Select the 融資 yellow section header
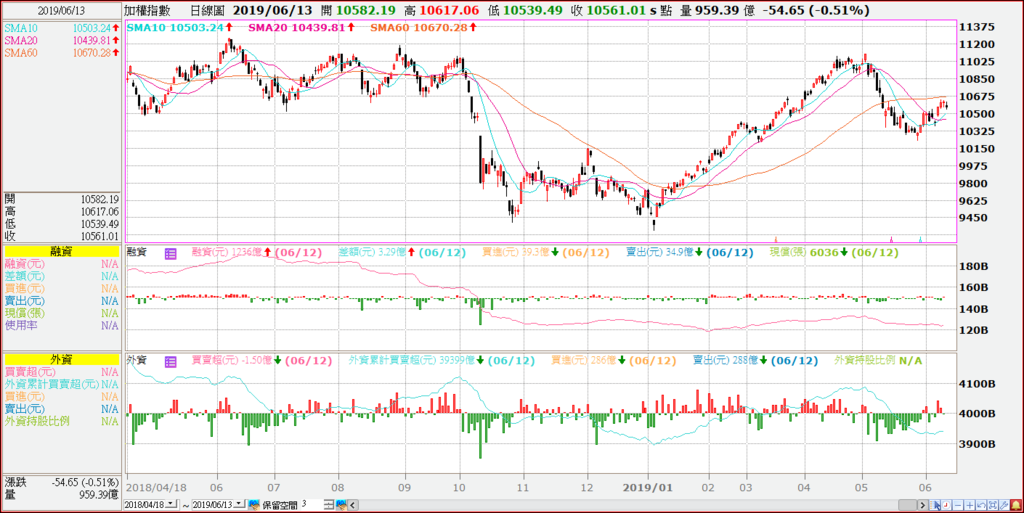Viewport: 1024px width, 513px height. click(61, 251)
